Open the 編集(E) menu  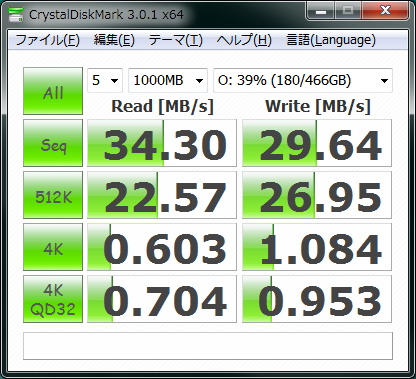coord(114,40)
